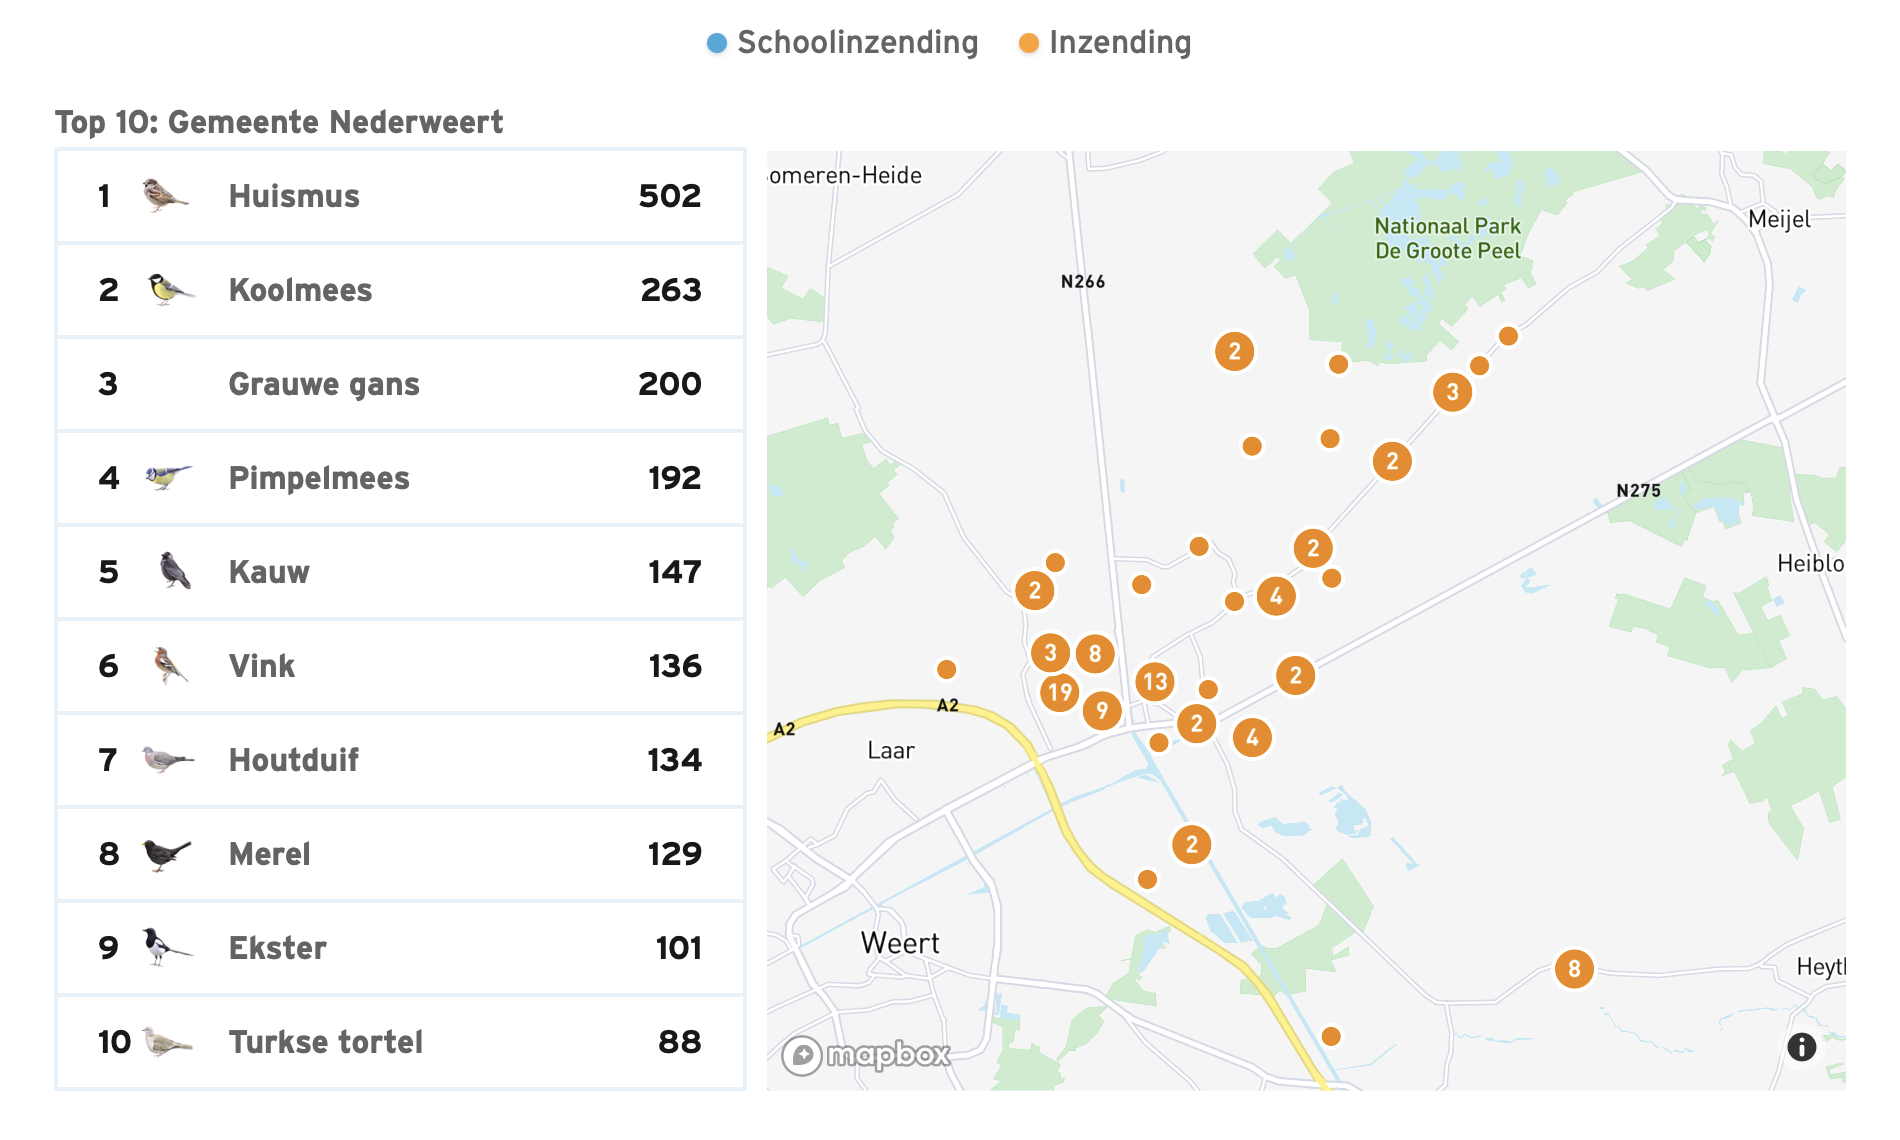Click the Merel blackbird icon
Screen dimensions: 1900x1140
[166, 854]
